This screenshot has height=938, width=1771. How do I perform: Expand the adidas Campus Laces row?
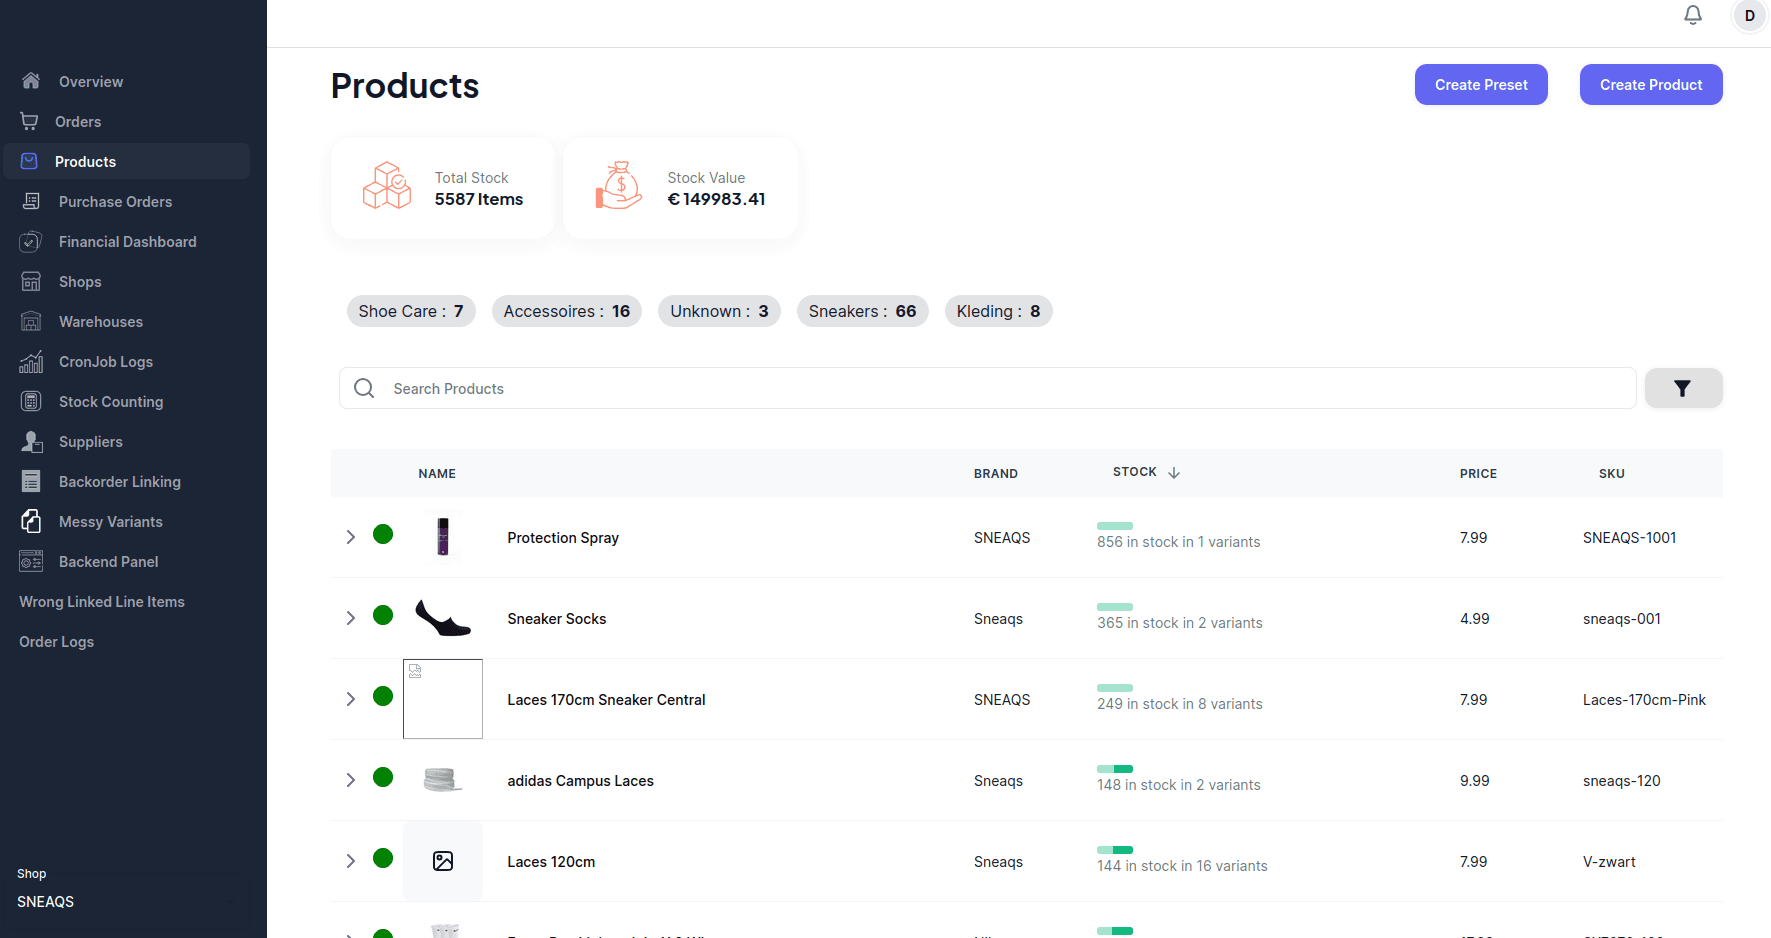click(x=351, y=780)
